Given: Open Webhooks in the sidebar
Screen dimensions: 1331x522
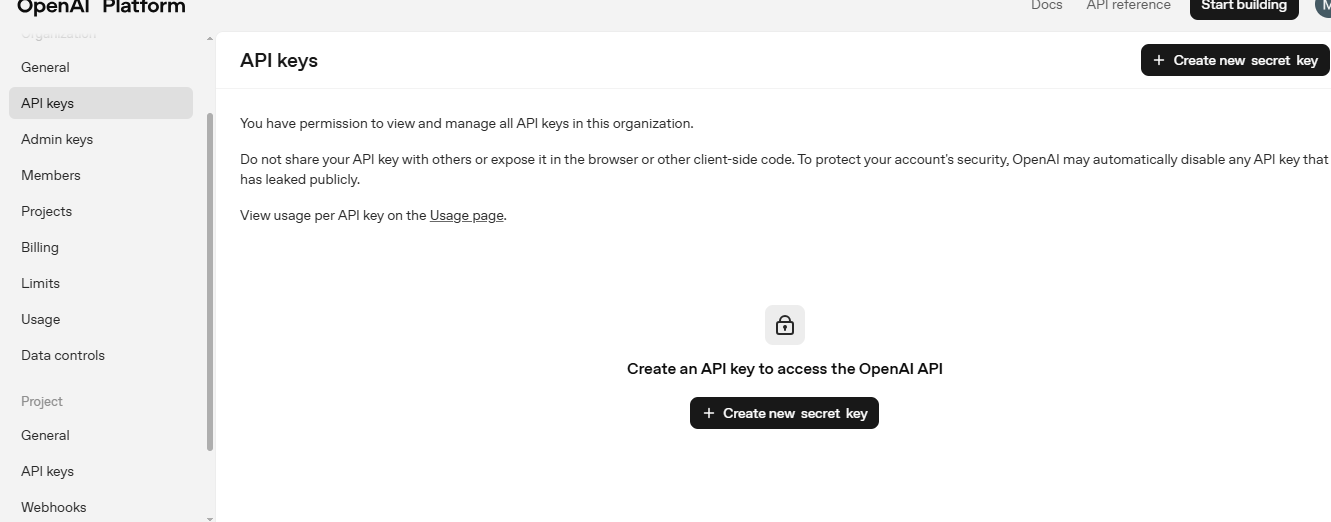Looking at the screenshot, I should point(100,507).
